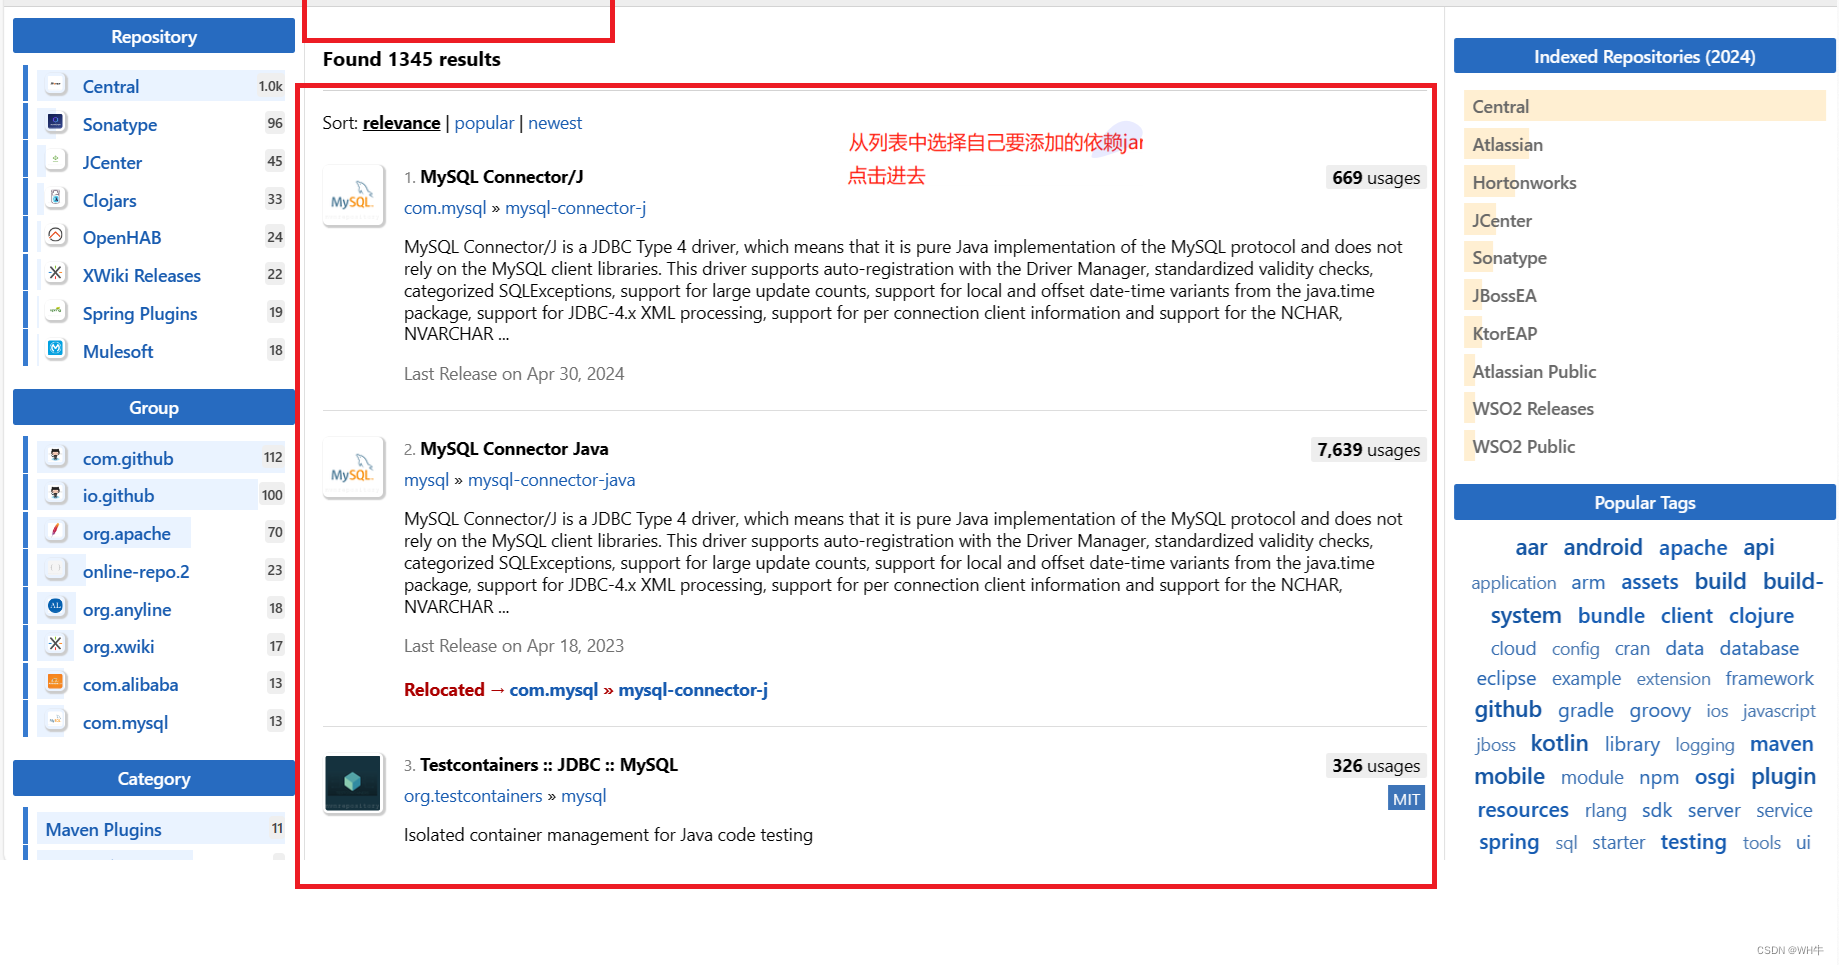The height and width of the screenshot is (965, 1839).
Task: Select the kotlin popular tag
Action: (1559, 743)
